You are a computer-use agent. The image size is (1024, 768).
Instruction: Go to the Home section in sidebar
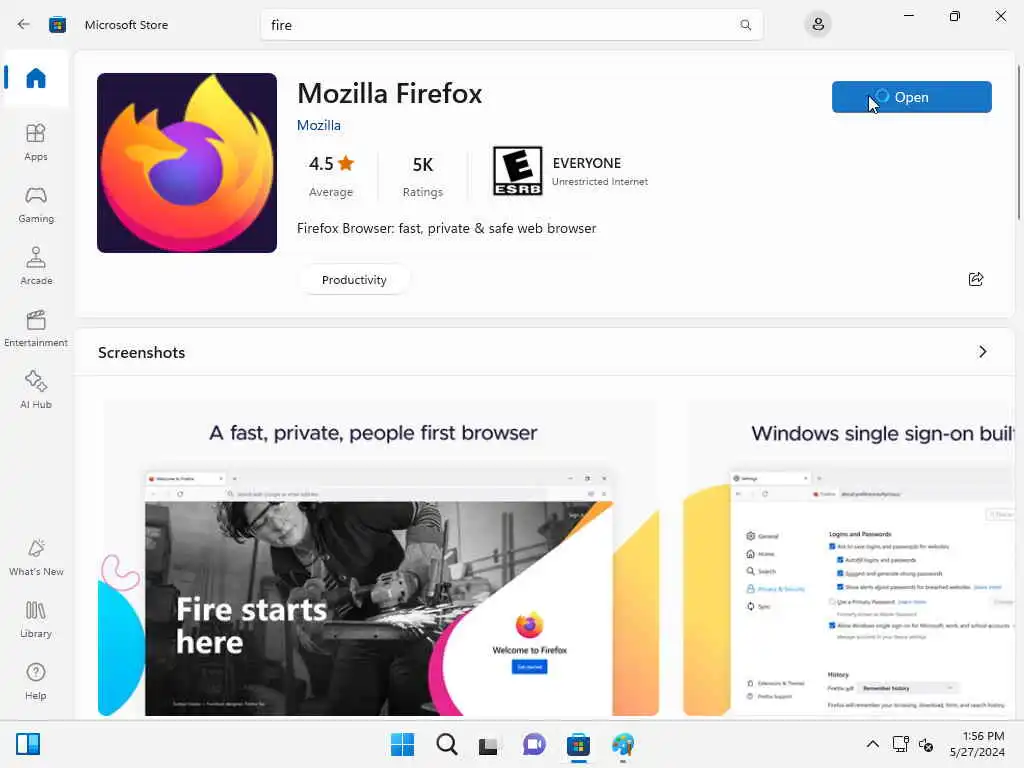click(36, 78)
